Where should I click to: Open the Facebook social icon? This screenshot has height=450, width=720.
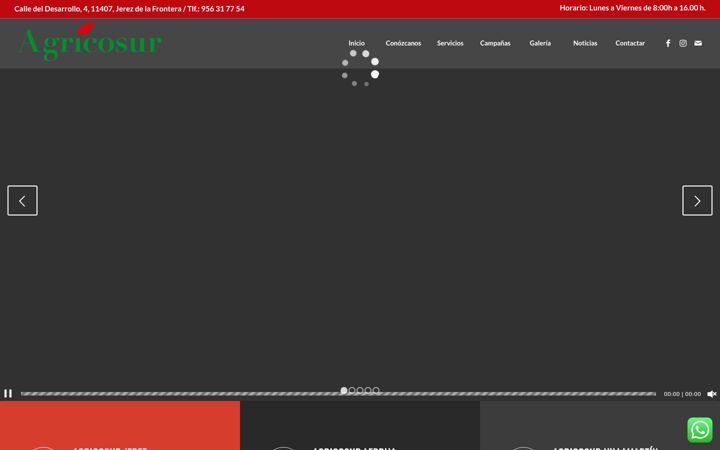668,43
